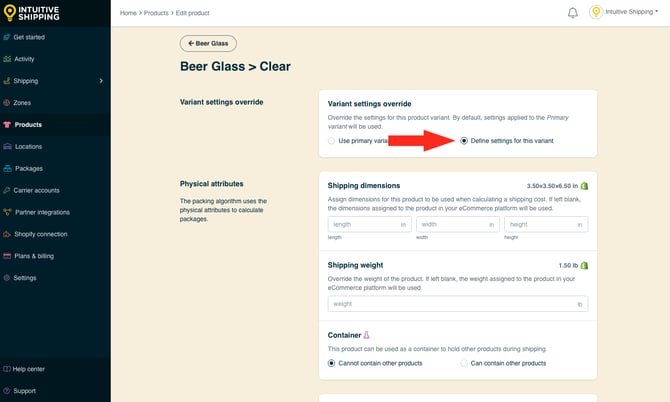Click the Shopify connection icon

click(x=7, y=234)
